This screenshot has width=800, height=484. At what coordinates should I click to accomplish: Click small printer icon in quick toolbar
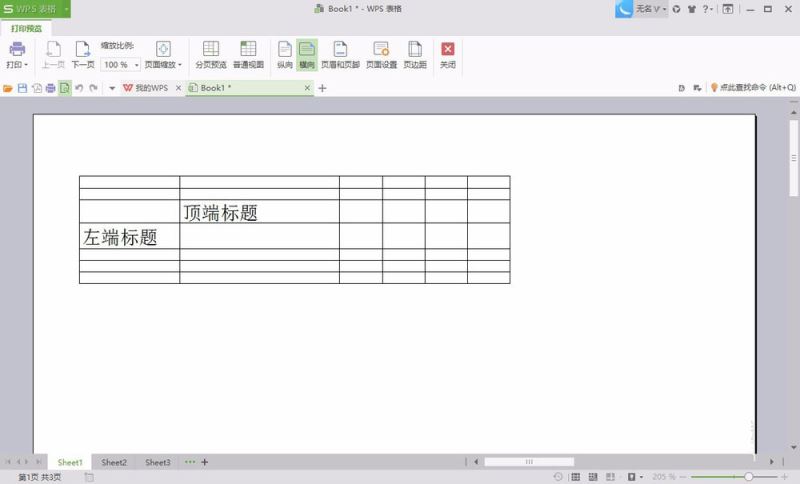click(51, 88)
